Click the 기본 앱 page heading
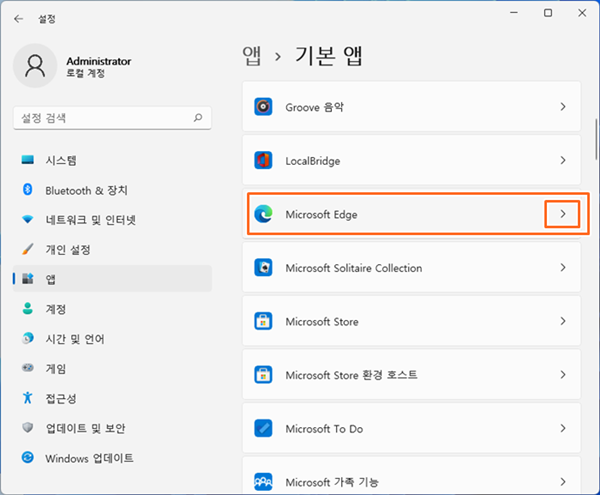 point(329,56)
